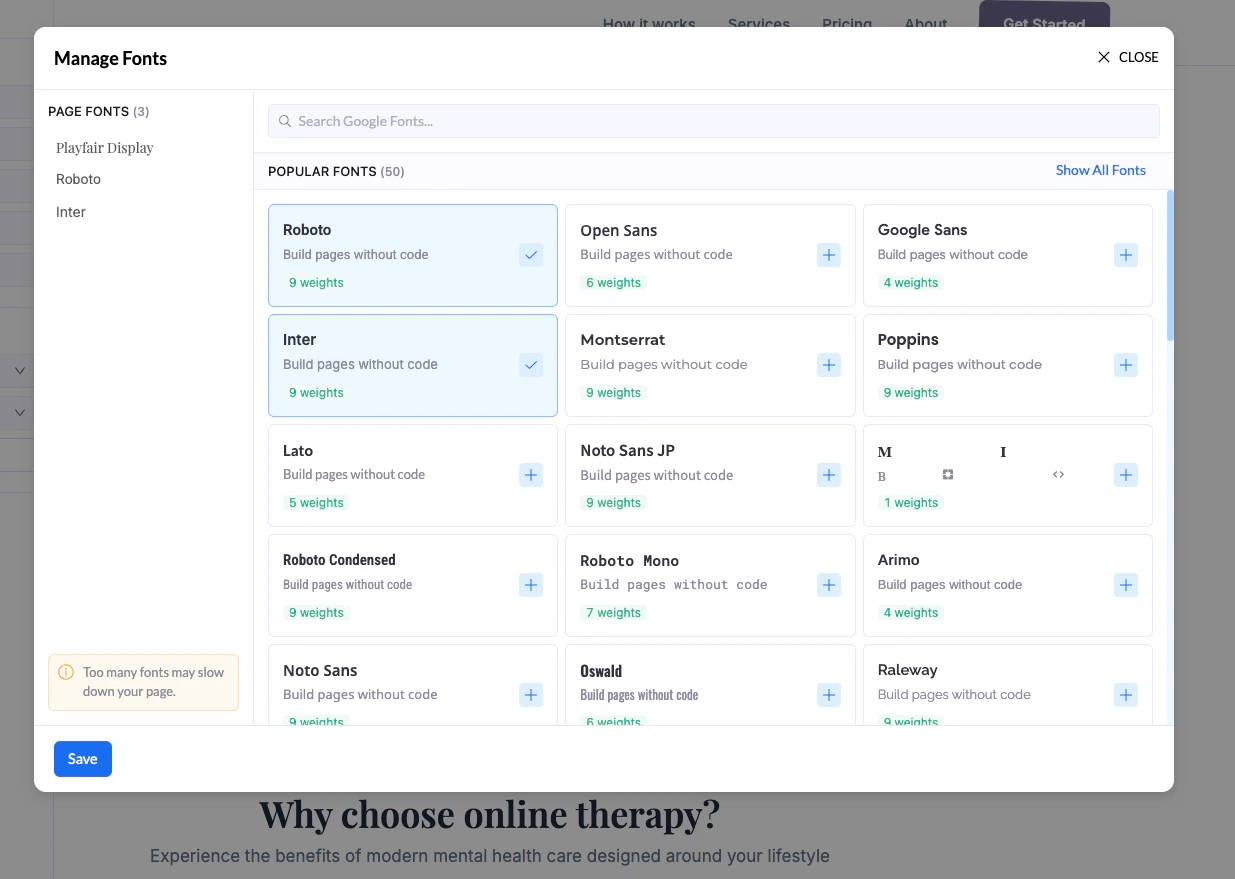Expand the upper chevron in background sidebar
The image size is (1235, 879).
click(x=19, y=371)
